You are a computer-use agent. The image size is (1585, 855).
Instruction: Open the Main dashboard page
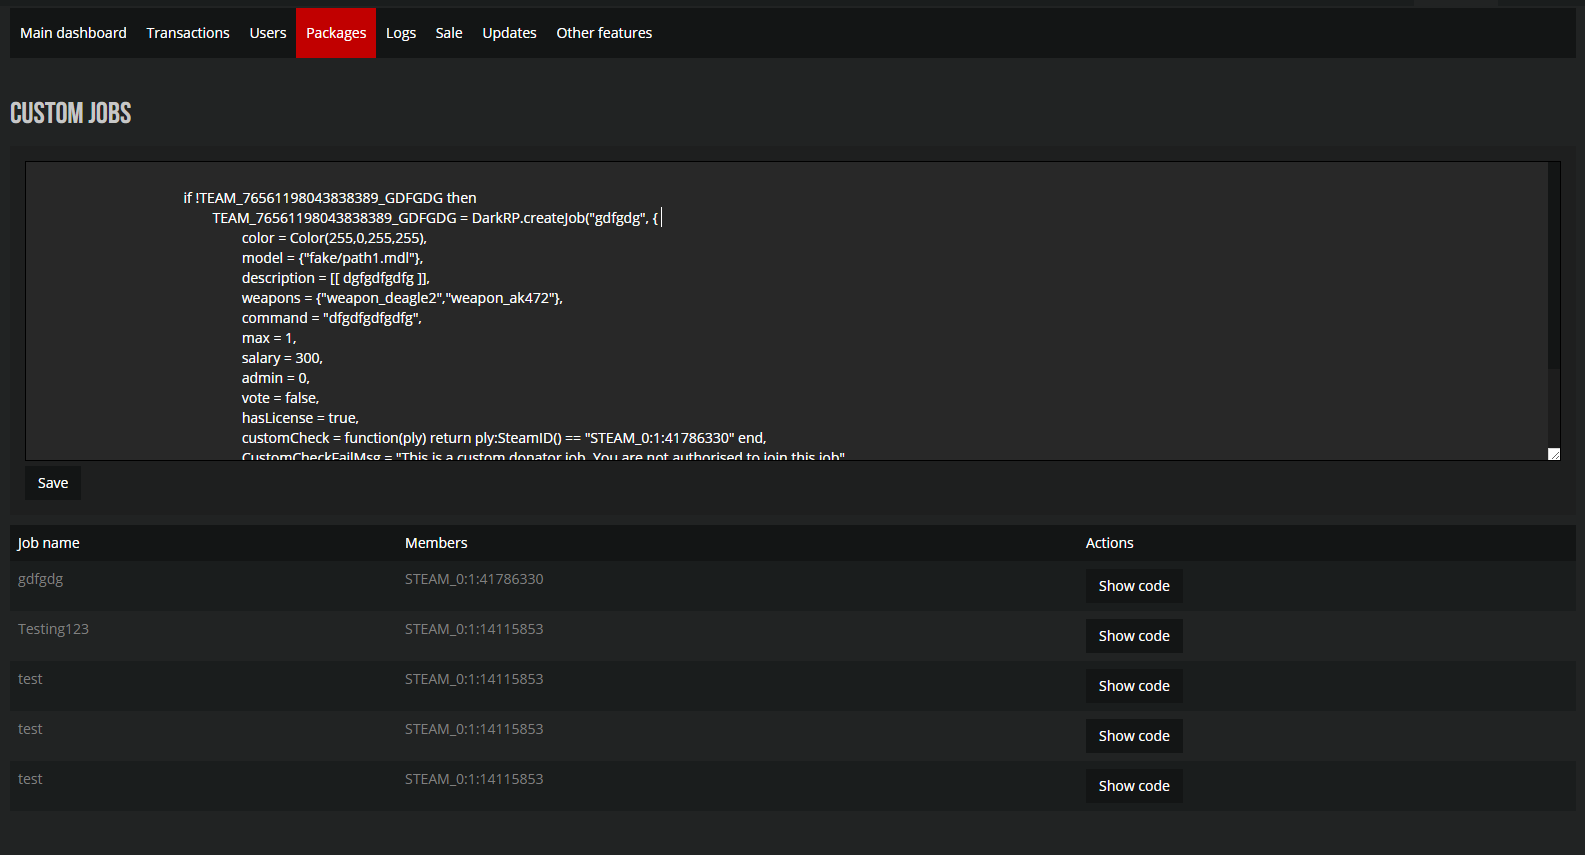coord(73,33)
